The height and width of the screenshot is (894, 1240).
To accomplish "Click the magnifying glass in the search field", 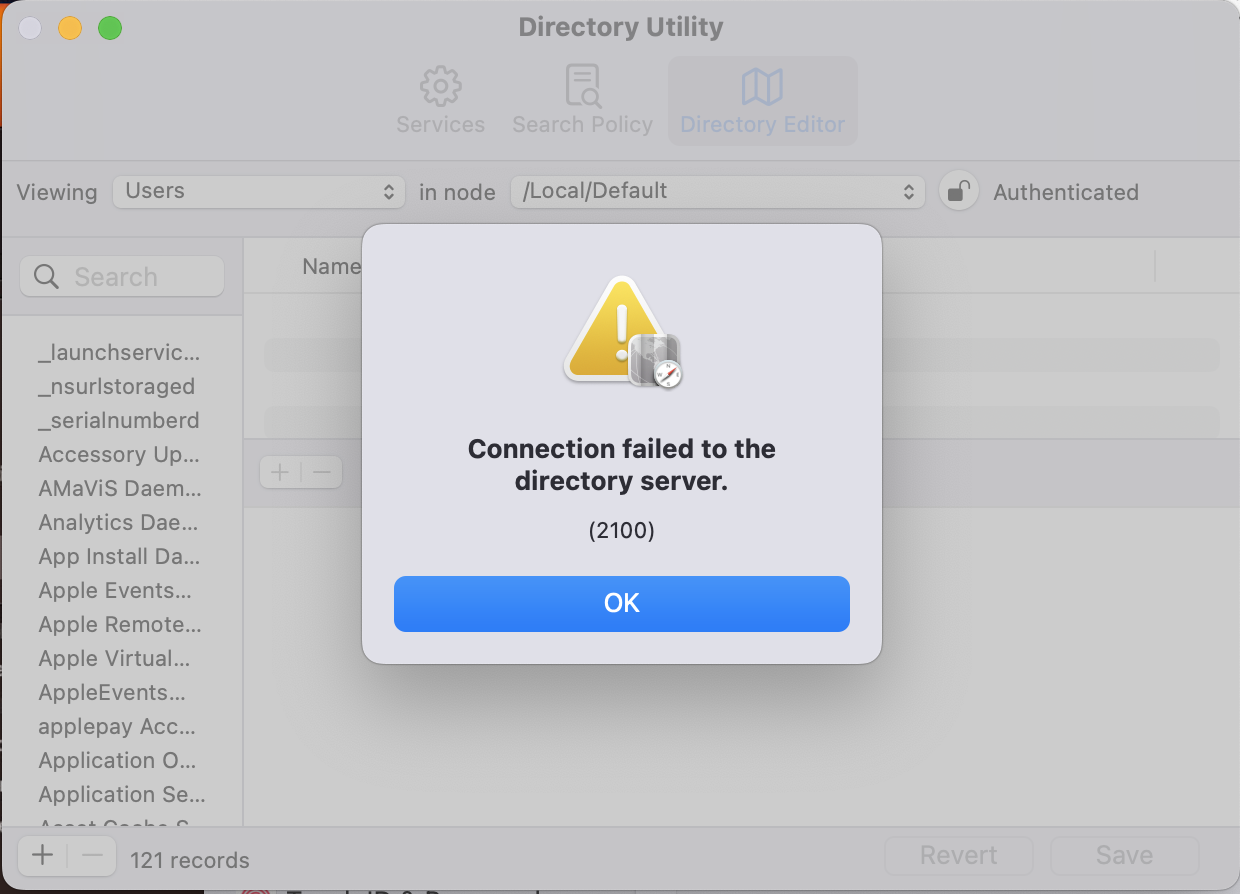I will [x=46, y=276].
